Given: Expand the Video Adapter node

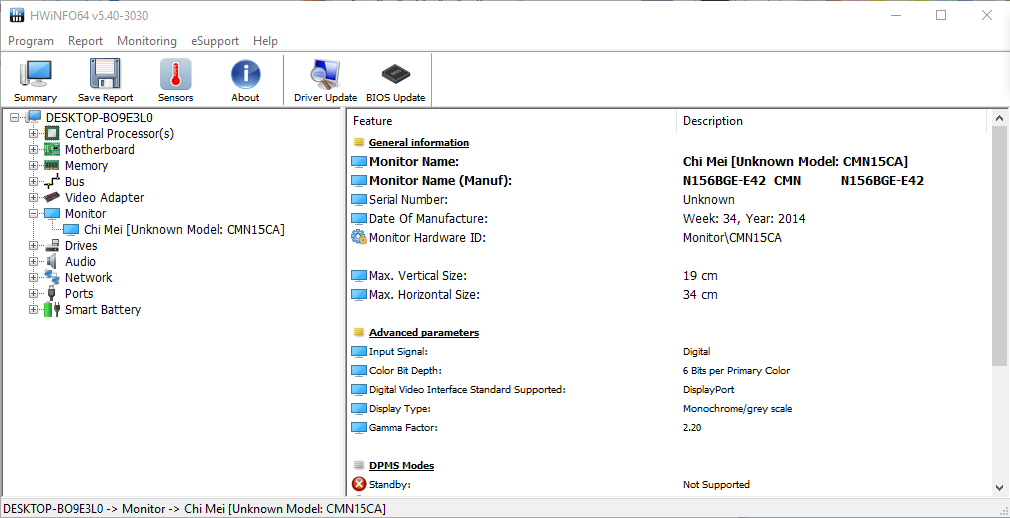Looking at the screenshot, I should [34, 198].
